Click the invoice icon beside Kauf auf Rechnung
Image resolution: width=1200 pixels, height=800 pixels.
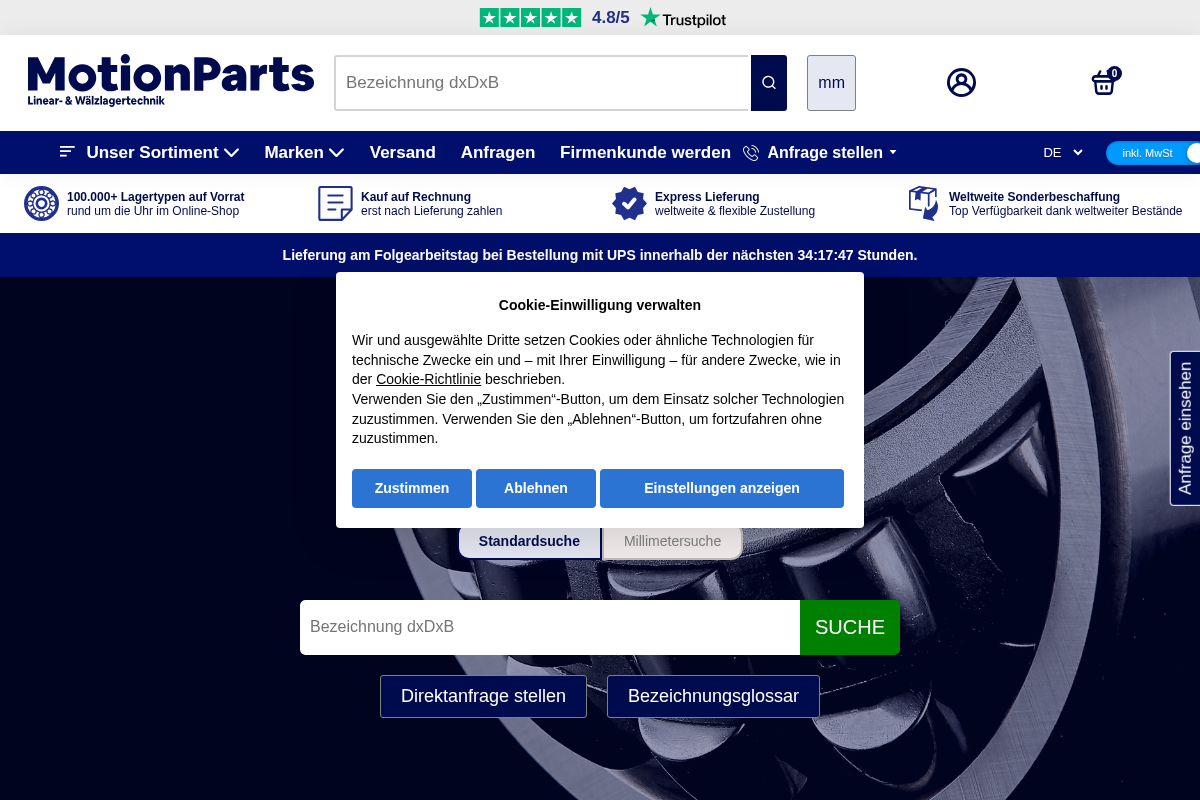[x=335, y=203]
